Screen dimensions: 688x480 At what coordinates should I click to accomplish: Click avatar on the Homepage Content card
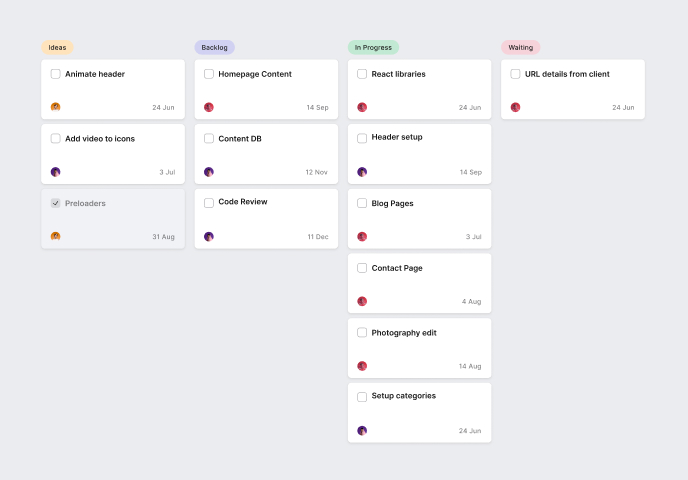pyautogui.click(x=209, y=107)
